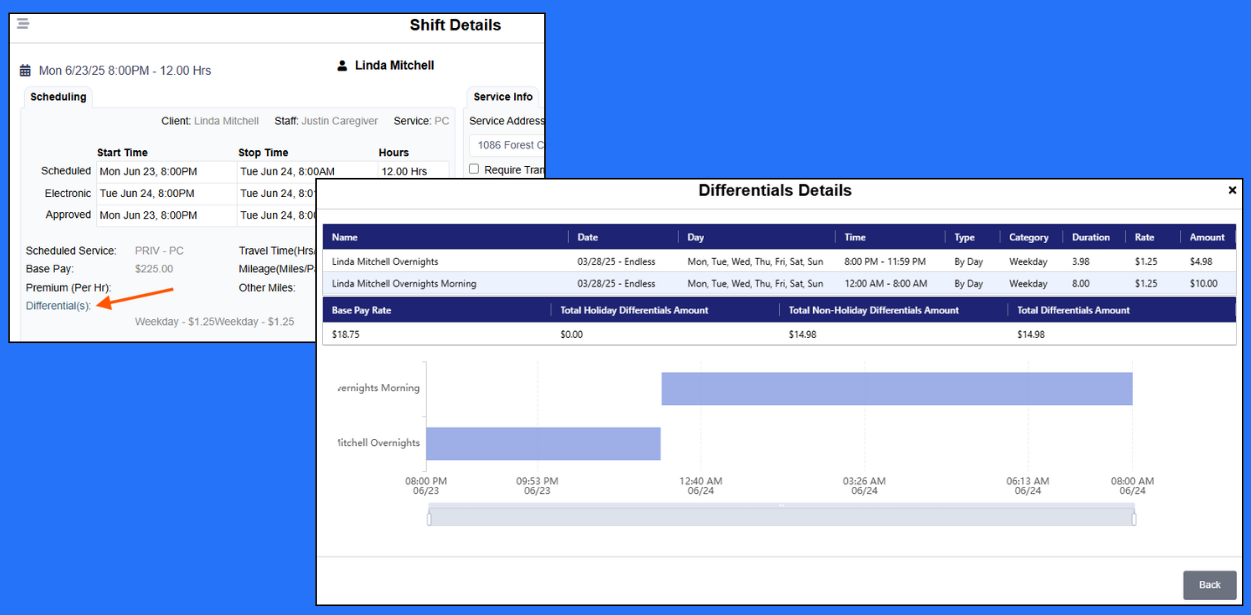Click the Base Pay Rate column header
Screen dimensions: 1251x615
(360, 309)
